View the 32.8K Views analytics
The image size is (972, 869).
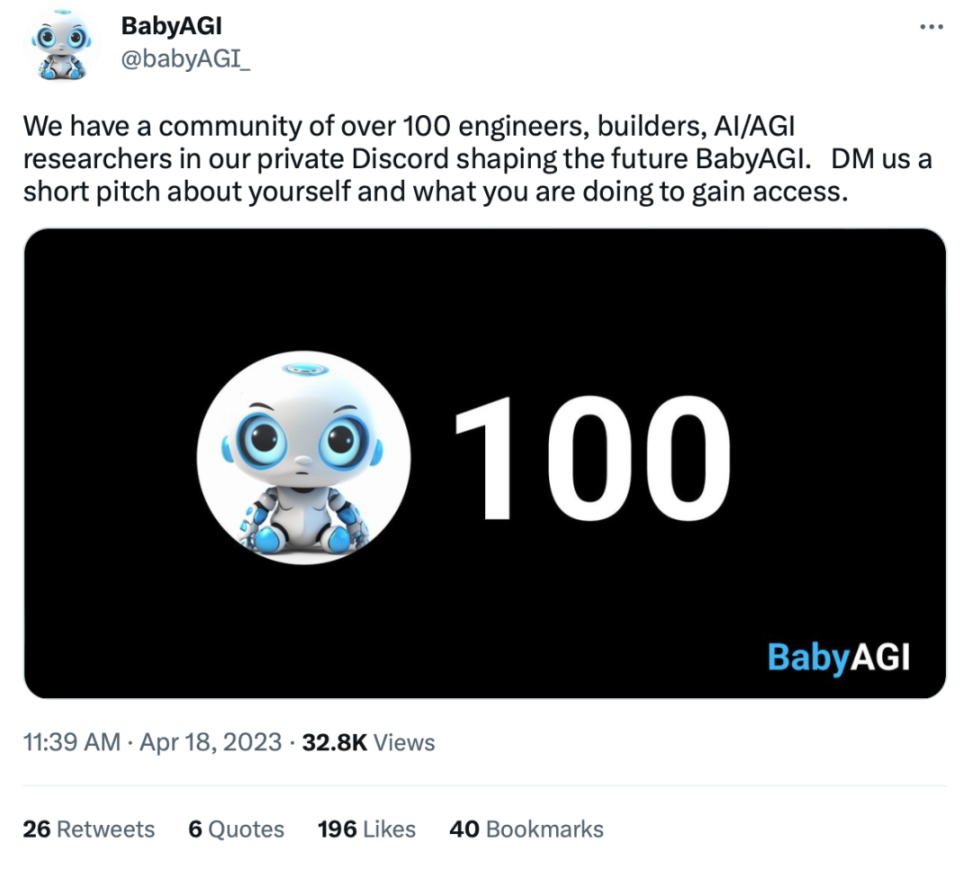point(368,743)
